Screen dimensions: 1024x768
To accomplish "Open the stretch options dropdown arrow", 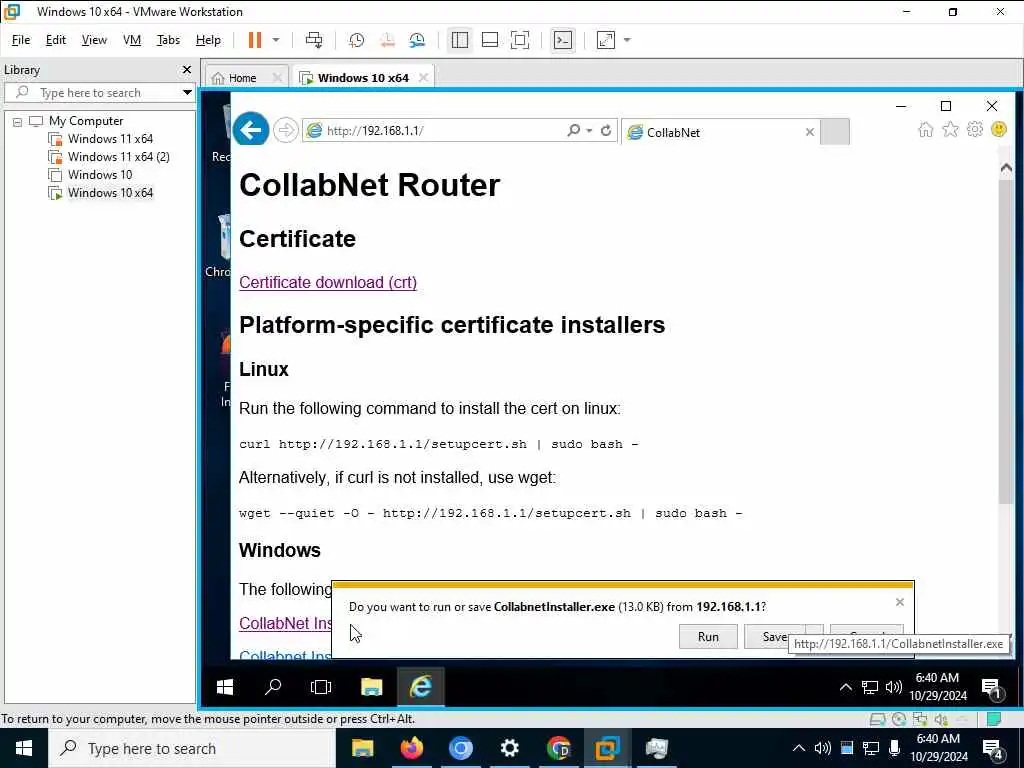I will click(x=627, y=40).
